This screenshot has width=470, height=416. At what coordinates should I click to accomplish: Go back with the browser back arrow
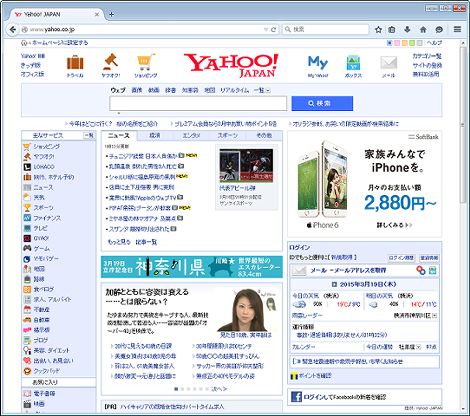click(13, 30)
